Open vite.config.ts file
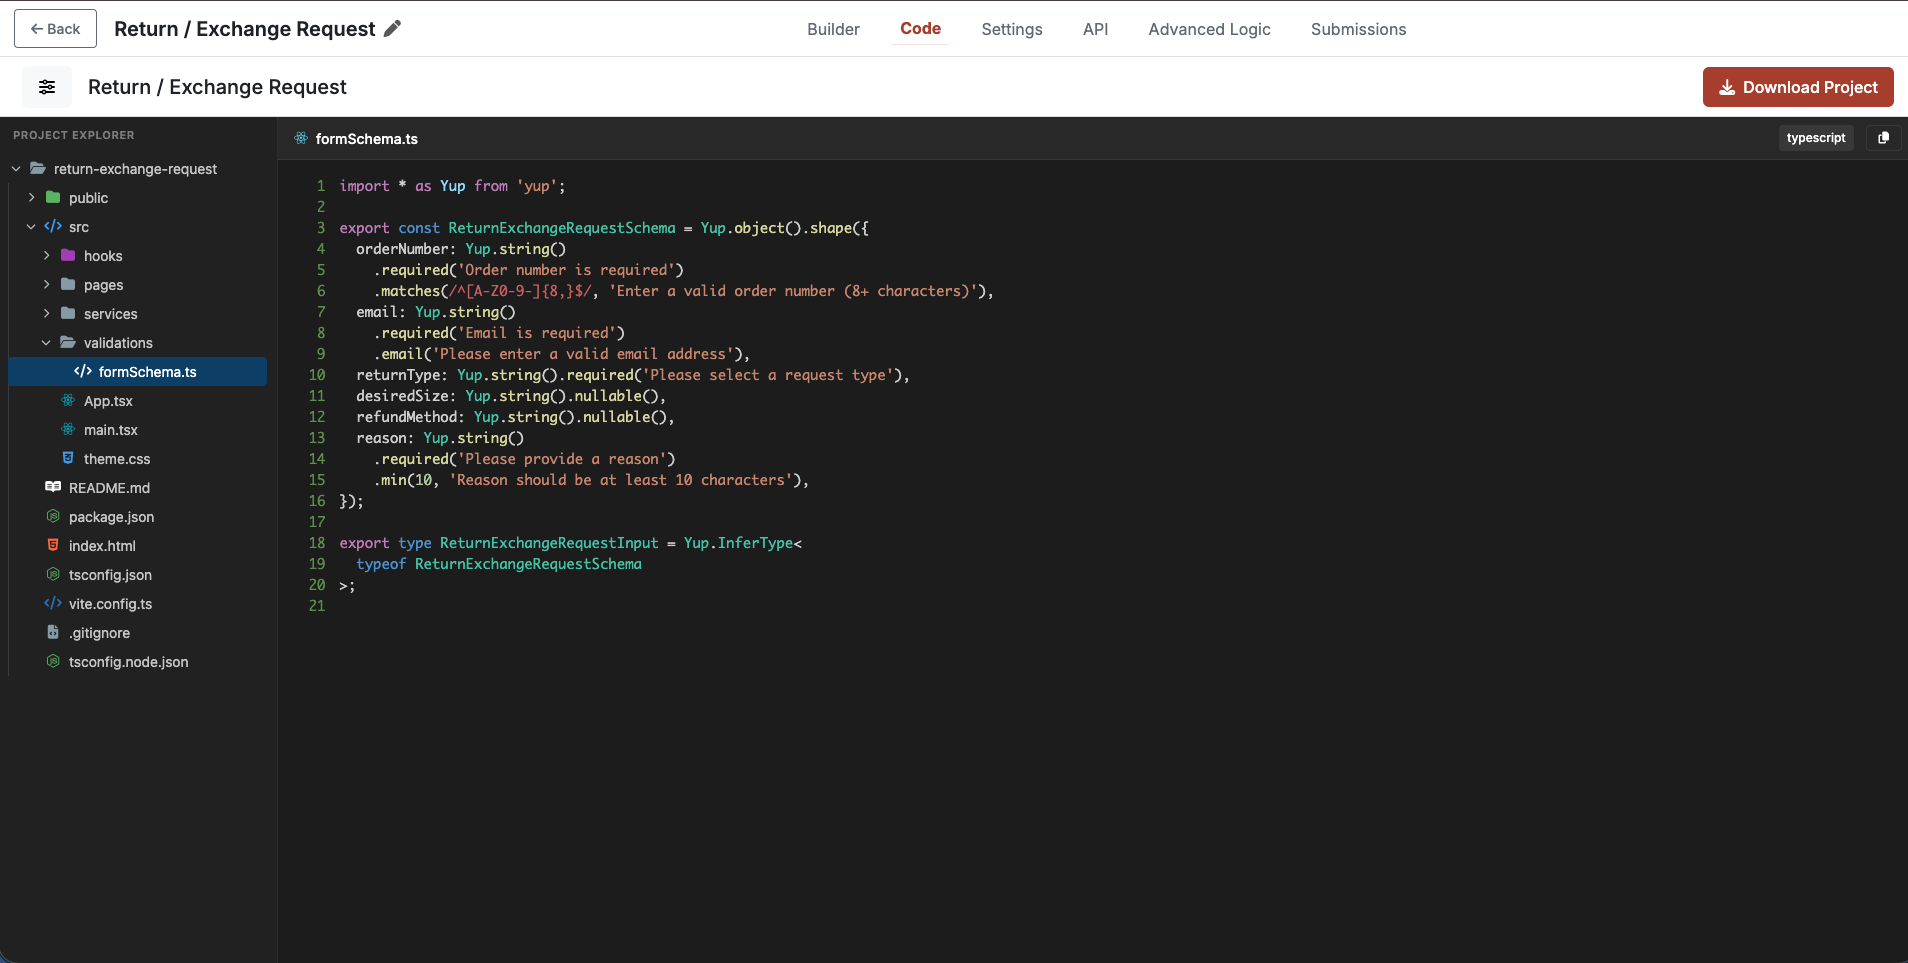1908x963 pixels. pyautogui.click(x=110, y=604)
